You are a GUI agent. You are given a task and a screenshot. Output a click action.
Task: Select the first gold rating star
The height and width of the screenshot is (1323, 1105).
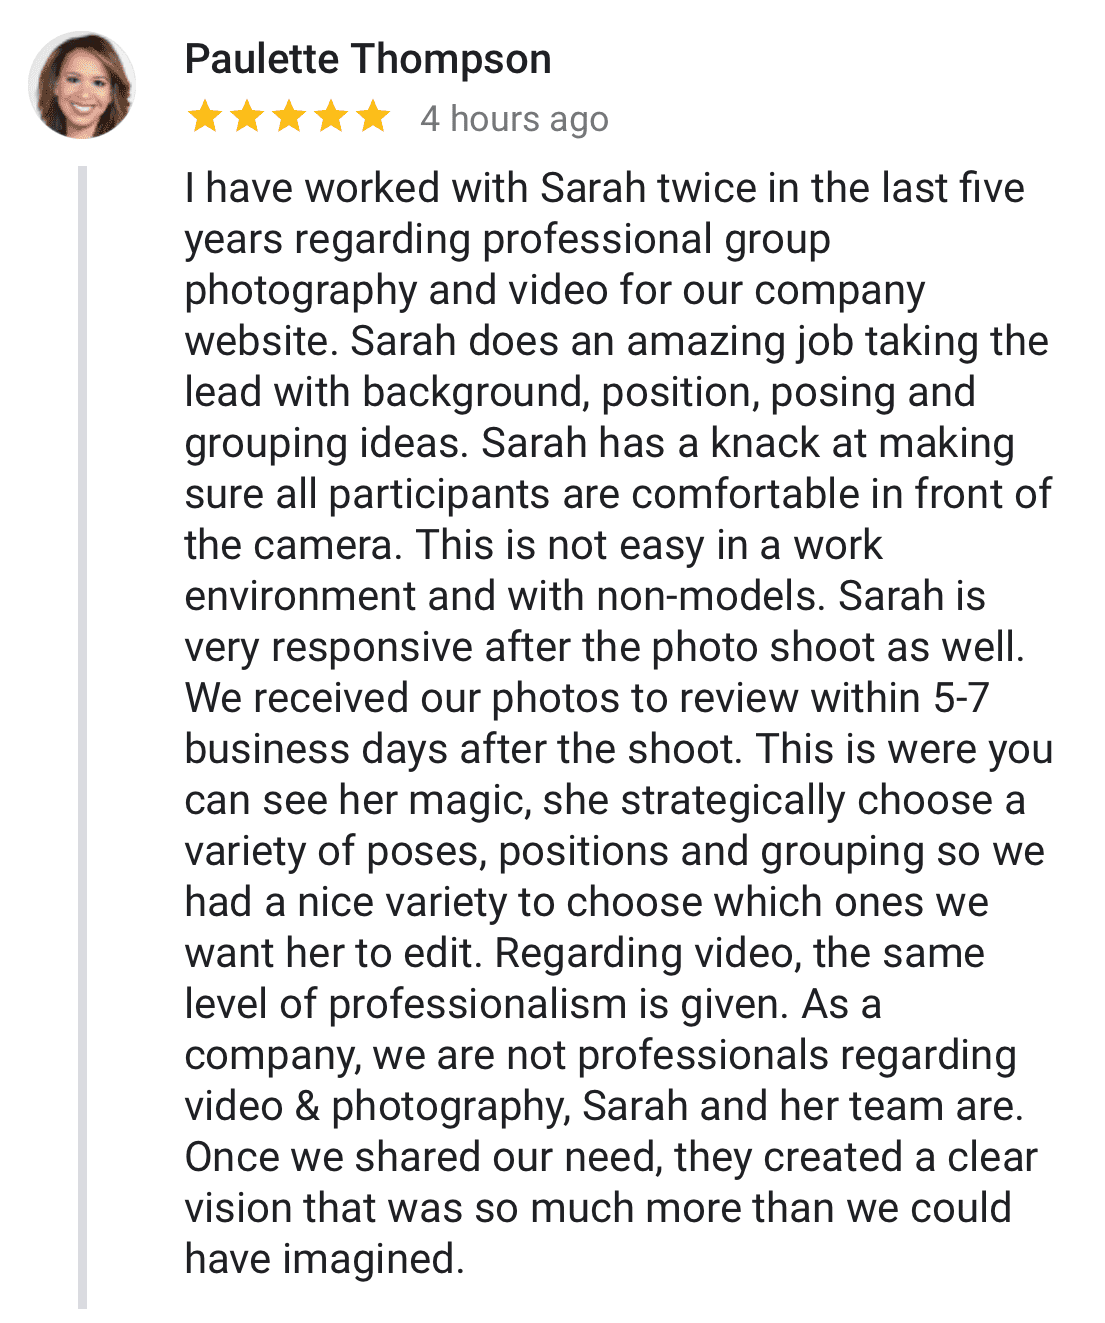[204, 117]
